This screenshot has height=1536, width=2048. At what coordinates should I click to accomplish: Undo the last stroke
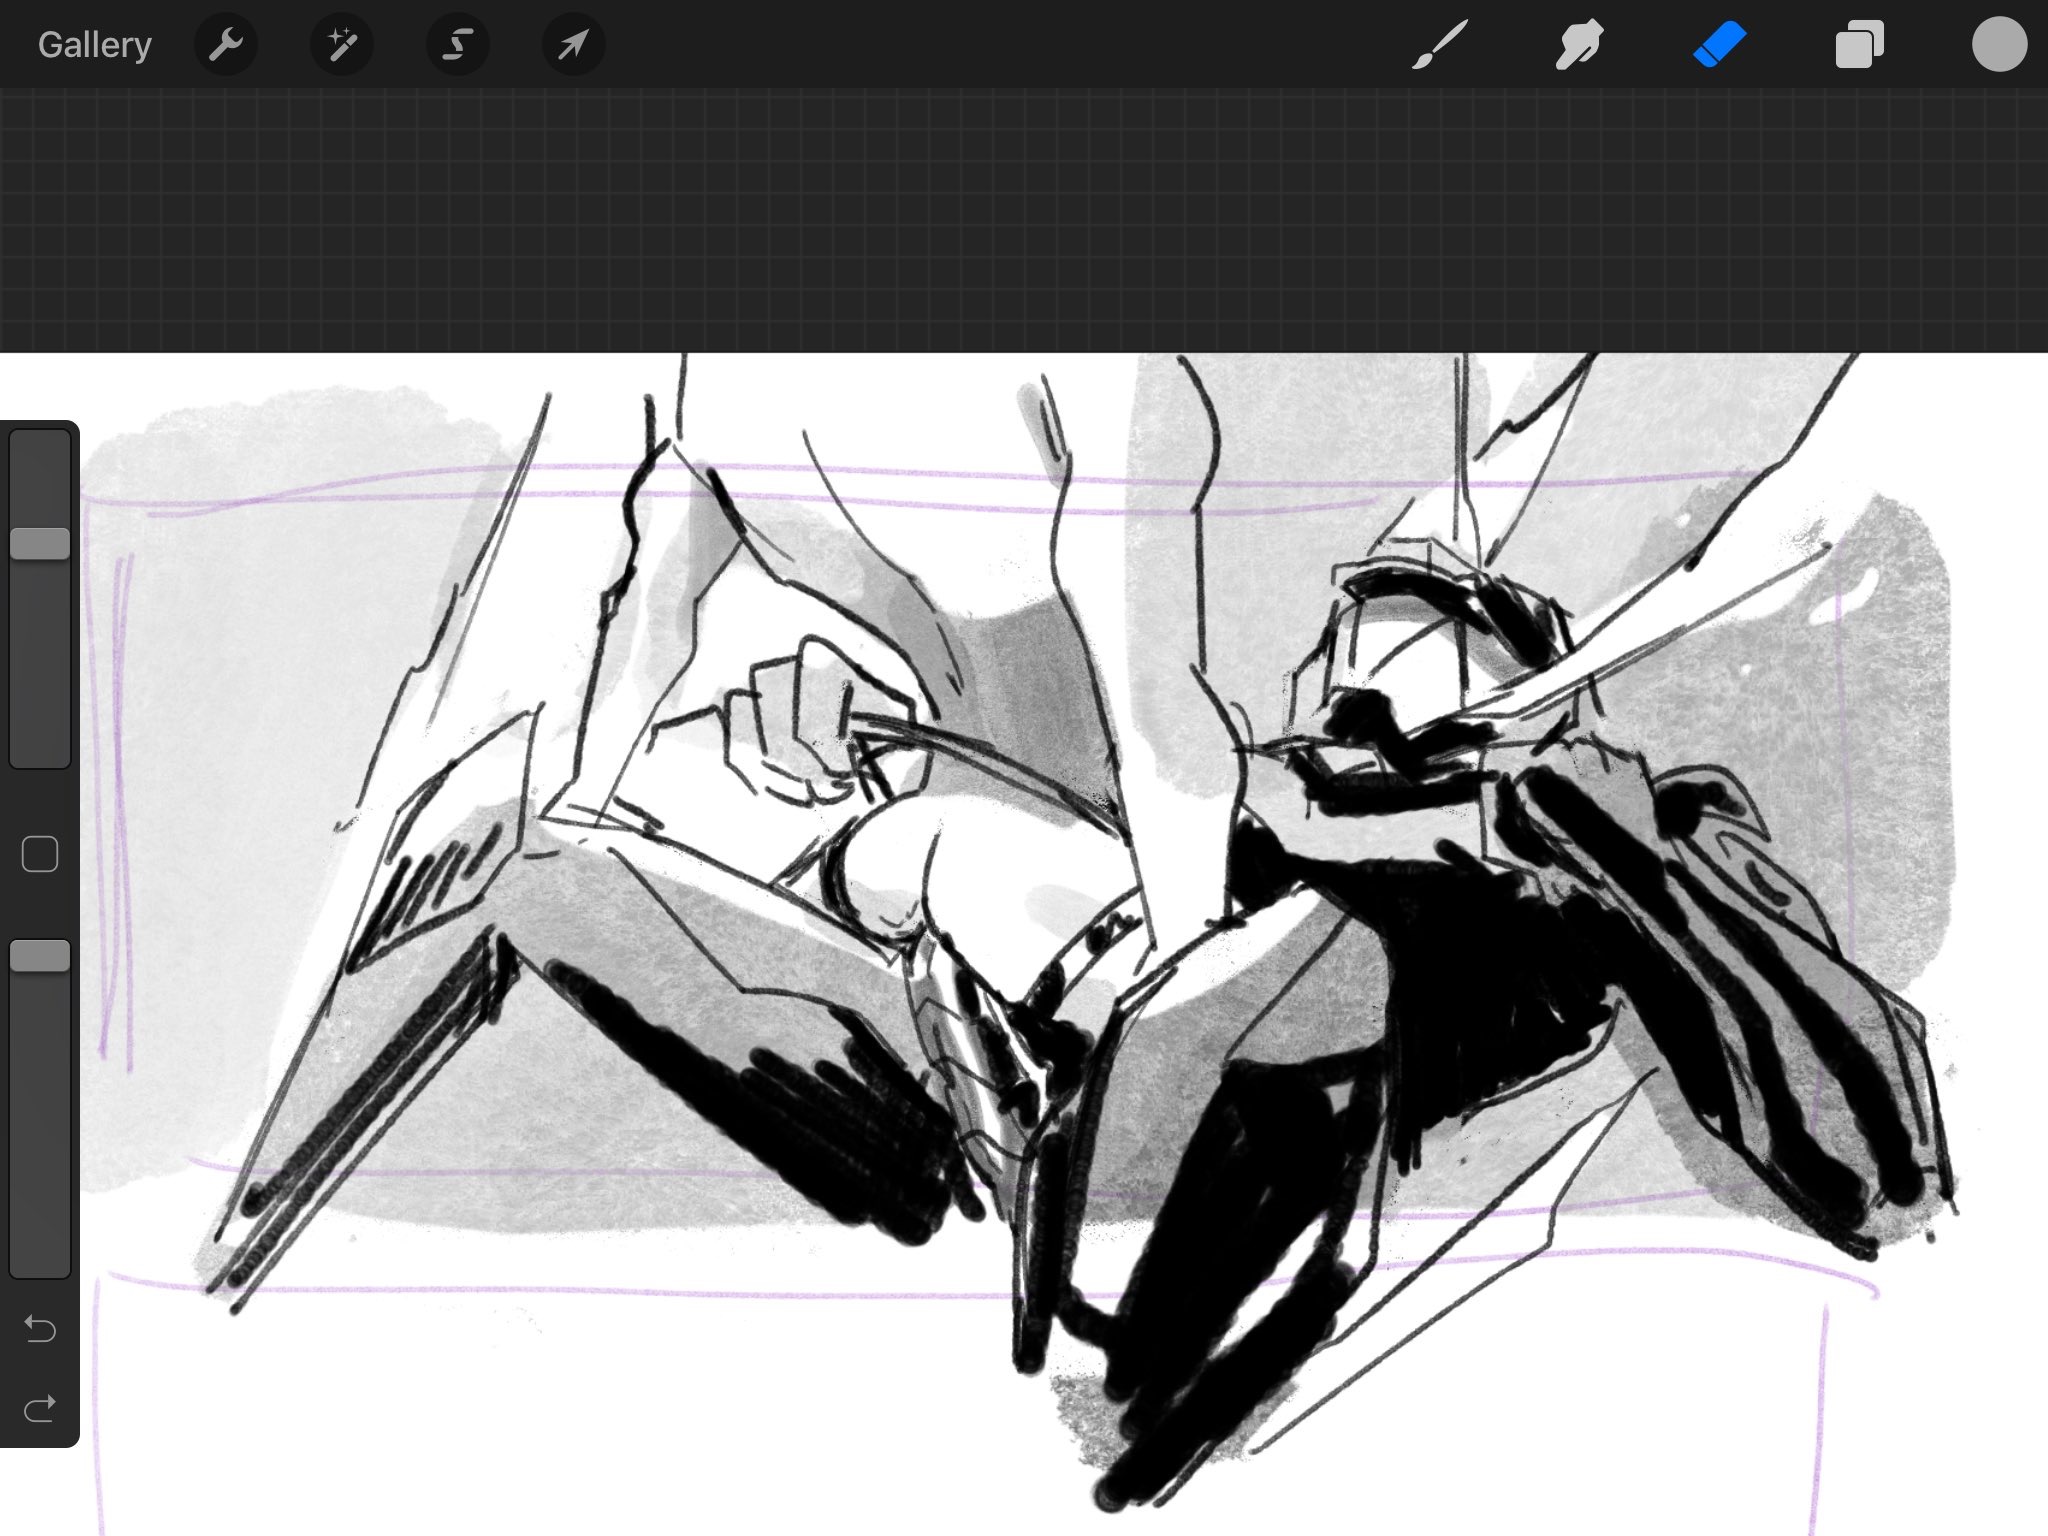pyautogui.click(x=40, y=1328)
